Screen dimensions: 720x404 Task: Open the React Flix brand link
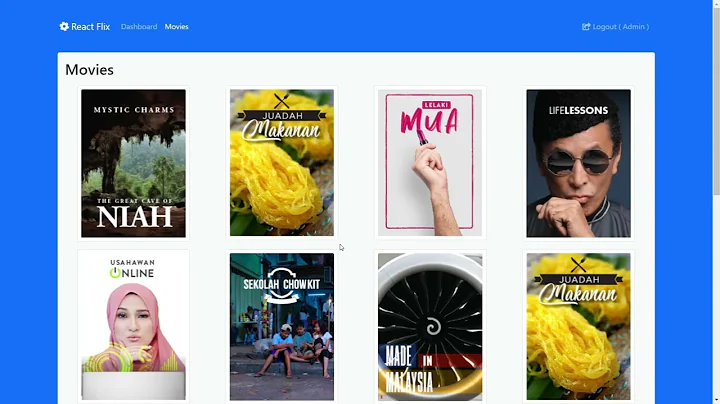(85, 27)
